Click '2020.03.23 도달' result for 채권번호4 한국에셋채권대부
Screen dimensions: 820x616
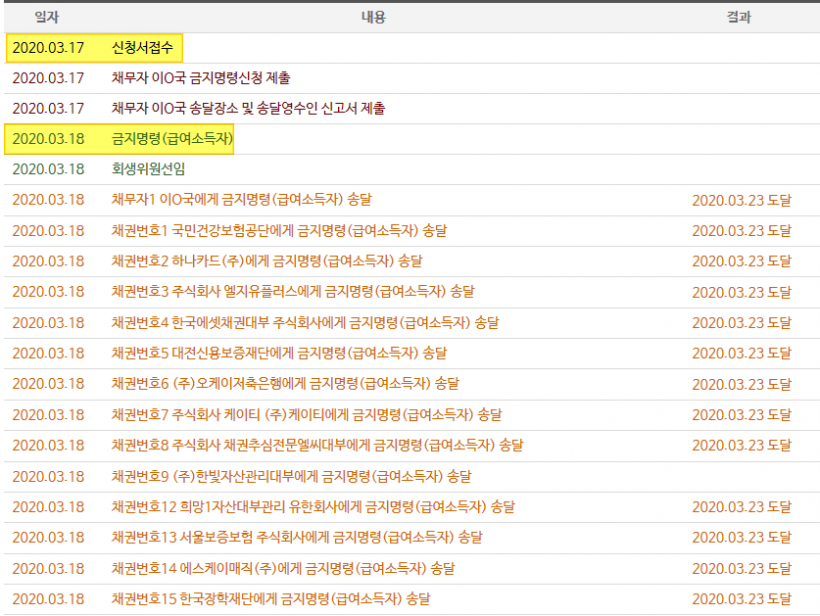[742, 323]
